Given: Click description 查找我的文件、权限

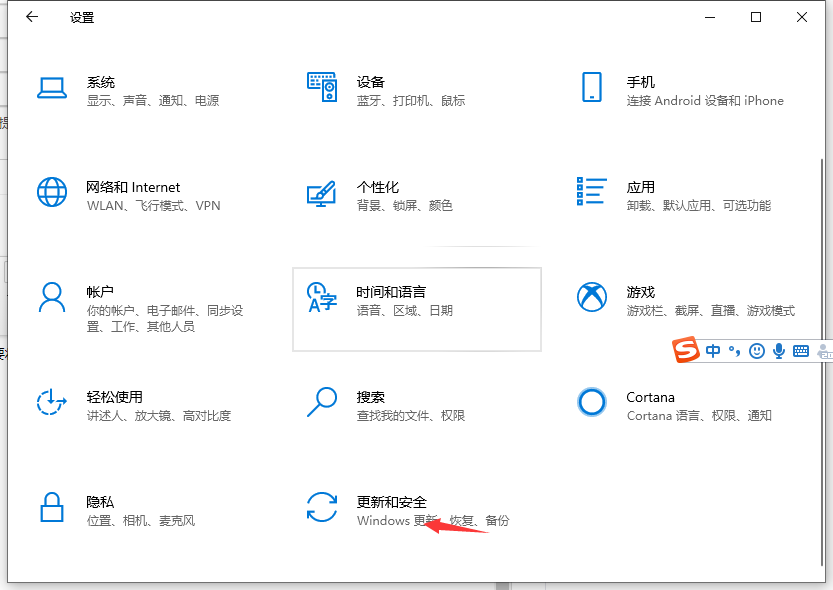Looking at the screenshot, I should (x=411, y=415).
